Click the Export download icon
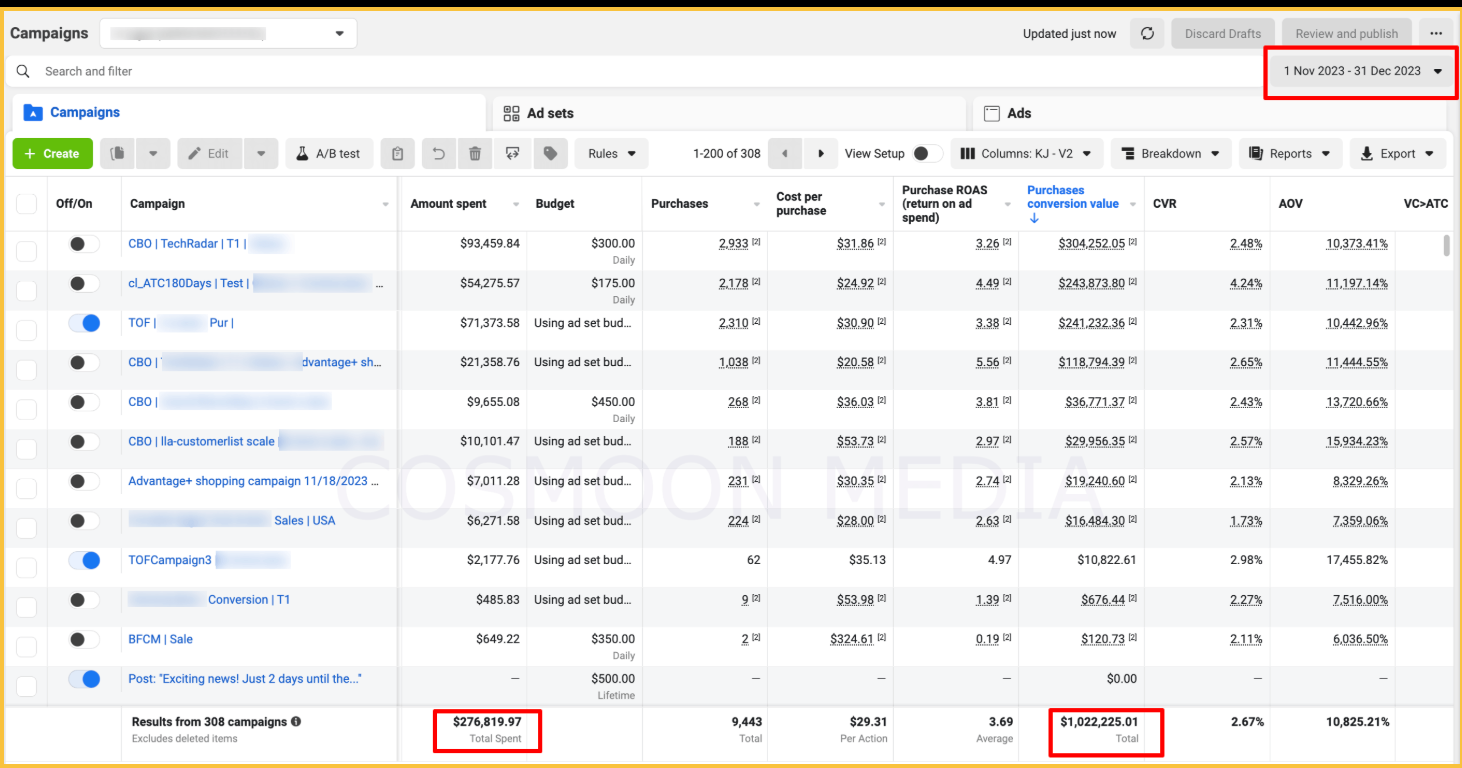Screen dimensions: 1462x768 click(1366, 153)
